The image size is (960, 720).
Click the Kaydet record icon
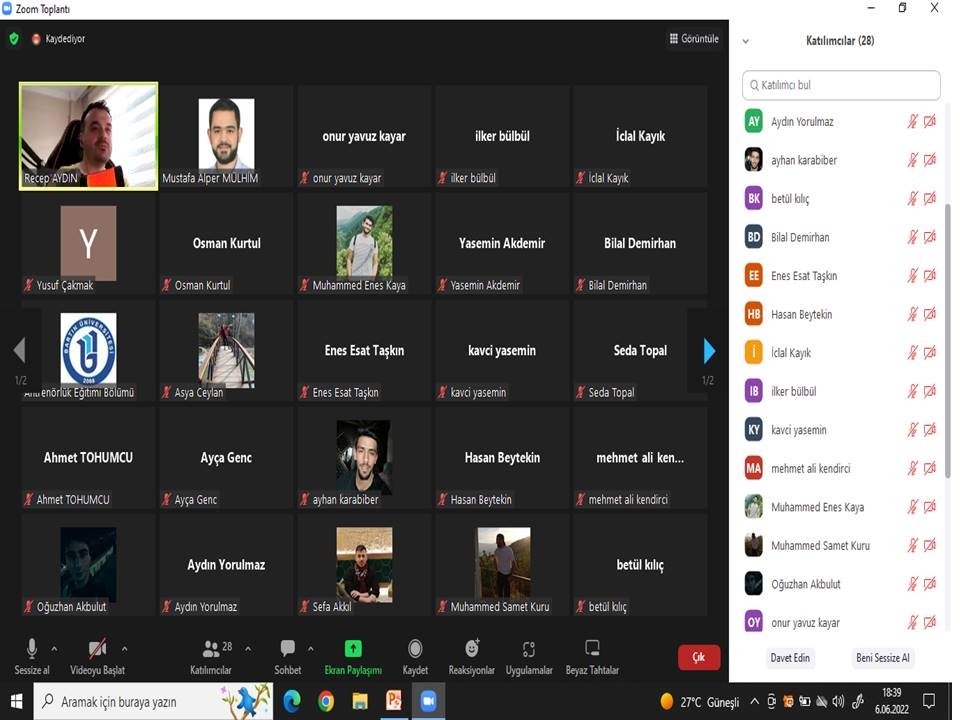pos(415,649)
